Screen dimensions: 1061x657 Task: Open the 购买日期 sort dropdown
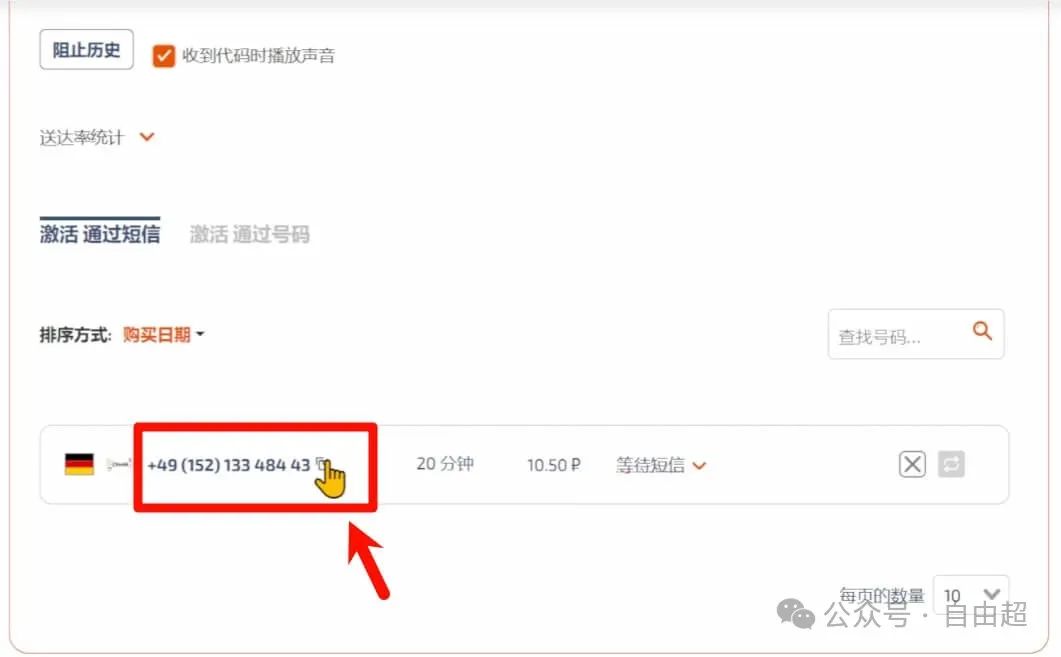(x=163, y=334)
